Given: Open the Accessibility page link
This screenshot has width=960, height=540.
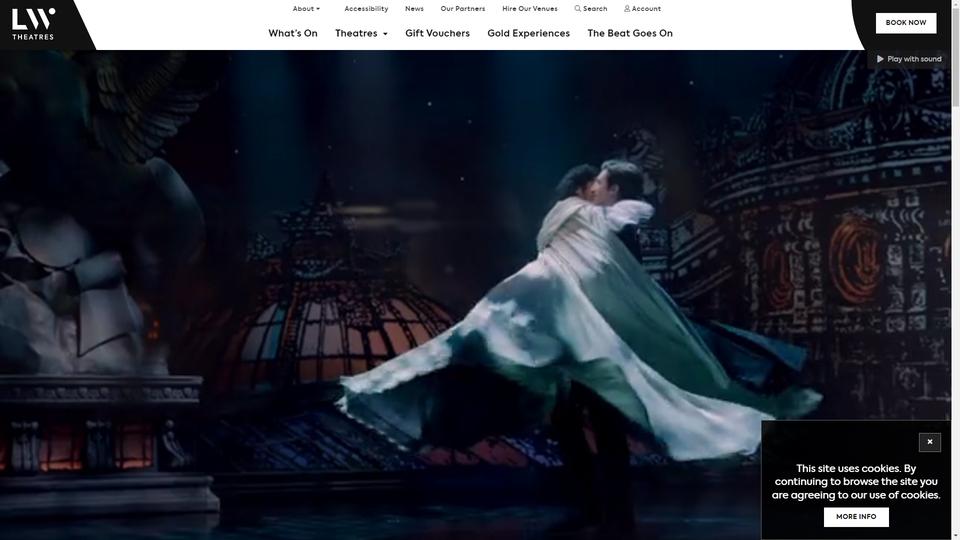Looking at the screenshot, I should pos(366,9).
